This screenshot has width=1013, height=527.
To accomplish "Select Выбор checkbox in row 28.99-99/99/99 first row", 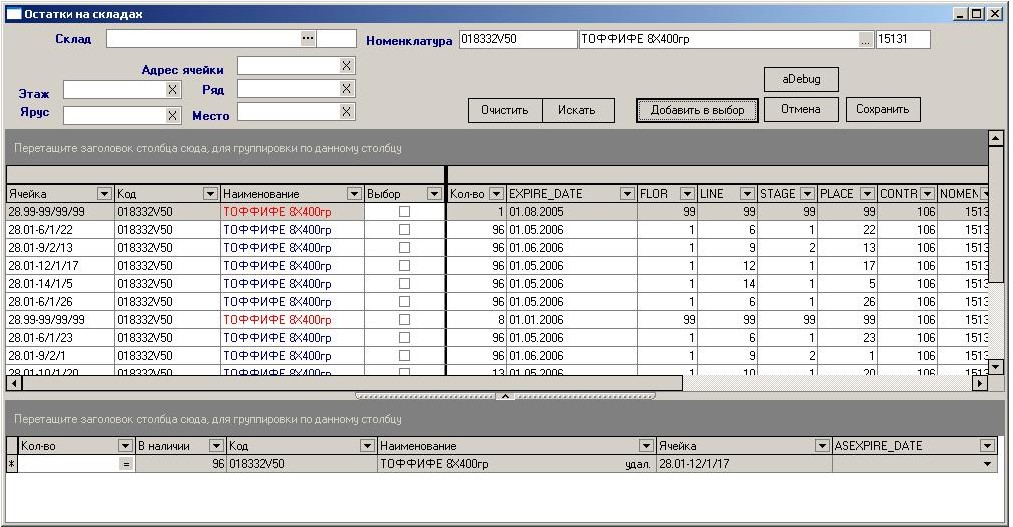I will 404,212.
